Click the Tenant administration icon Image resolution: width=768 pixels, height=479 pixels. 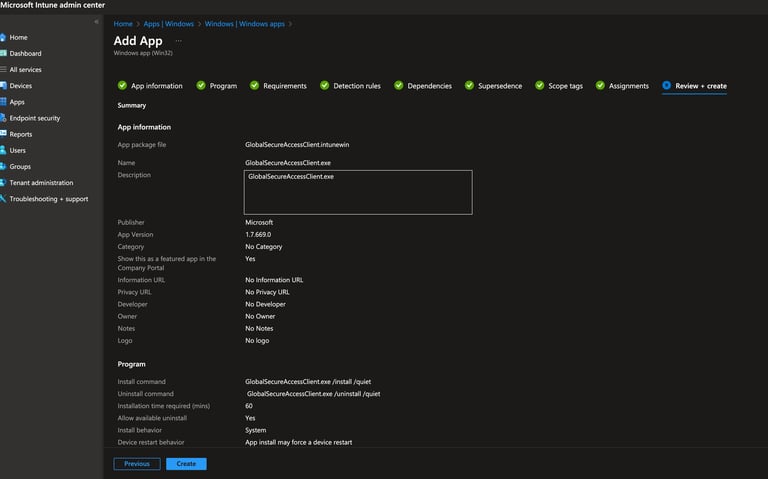pyautogui.click(x=3, y=183)
